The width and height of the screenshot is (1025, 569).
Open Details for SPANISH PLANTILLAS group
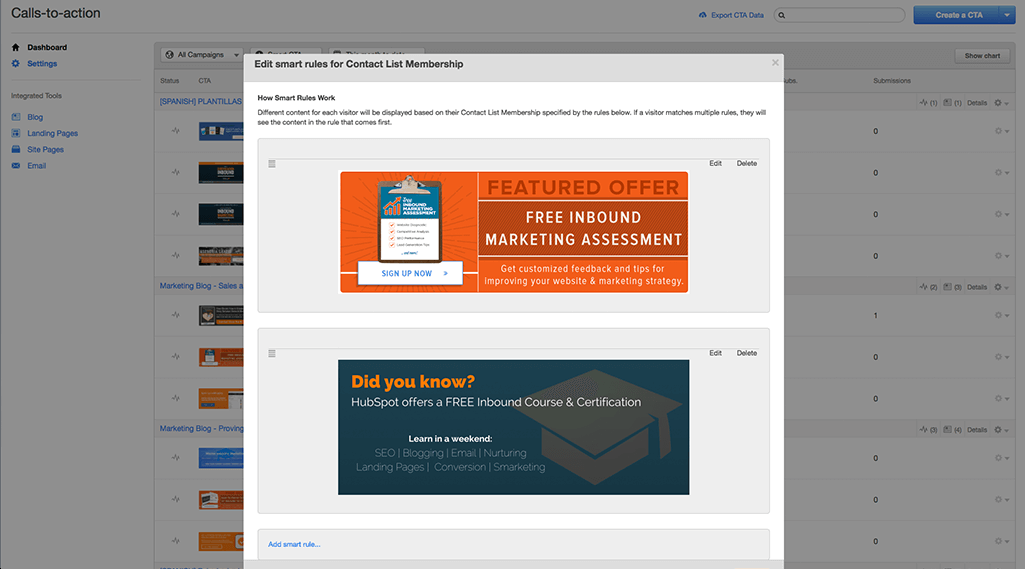tap(977, 103)
